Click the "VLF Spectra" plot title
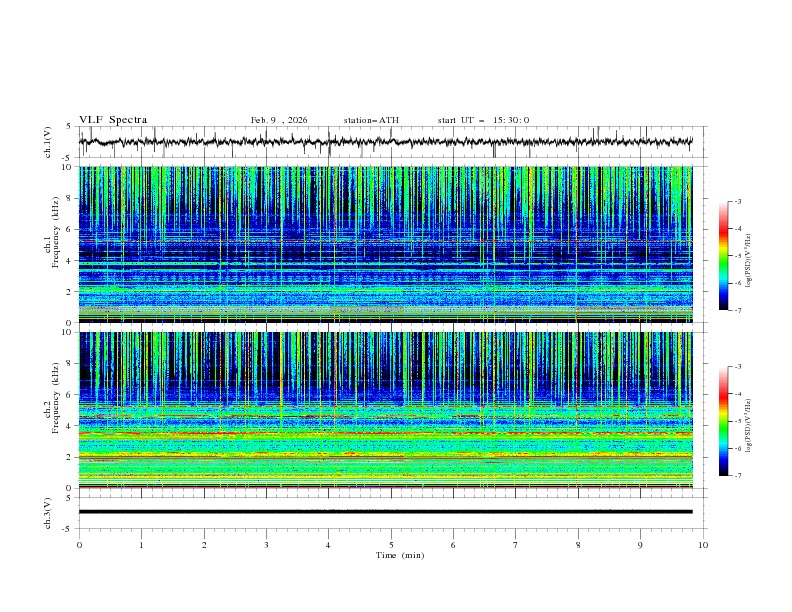The width and height of the screenshot is (792, 612). tap(113, 120)
